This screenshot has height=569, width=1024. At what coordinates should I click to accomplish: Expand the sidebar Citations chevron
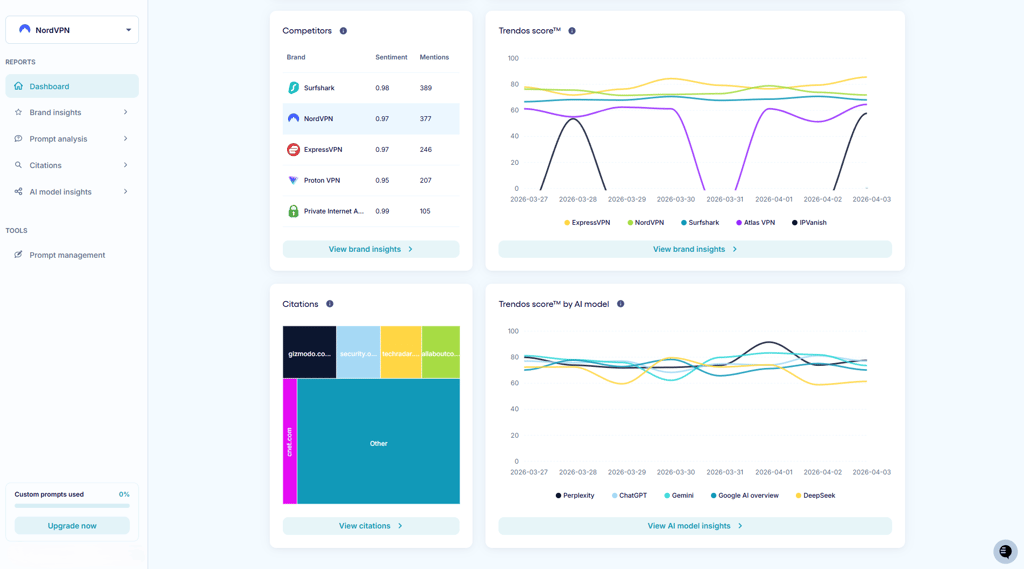pos(125,165)
